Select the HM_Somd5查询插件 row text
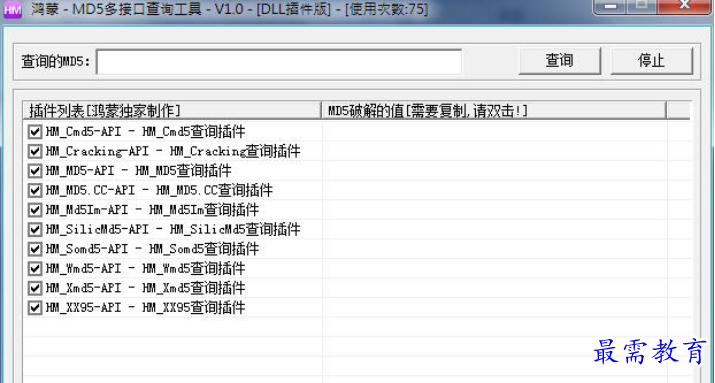The image size is (715, 383). click(x=152, y=249)
